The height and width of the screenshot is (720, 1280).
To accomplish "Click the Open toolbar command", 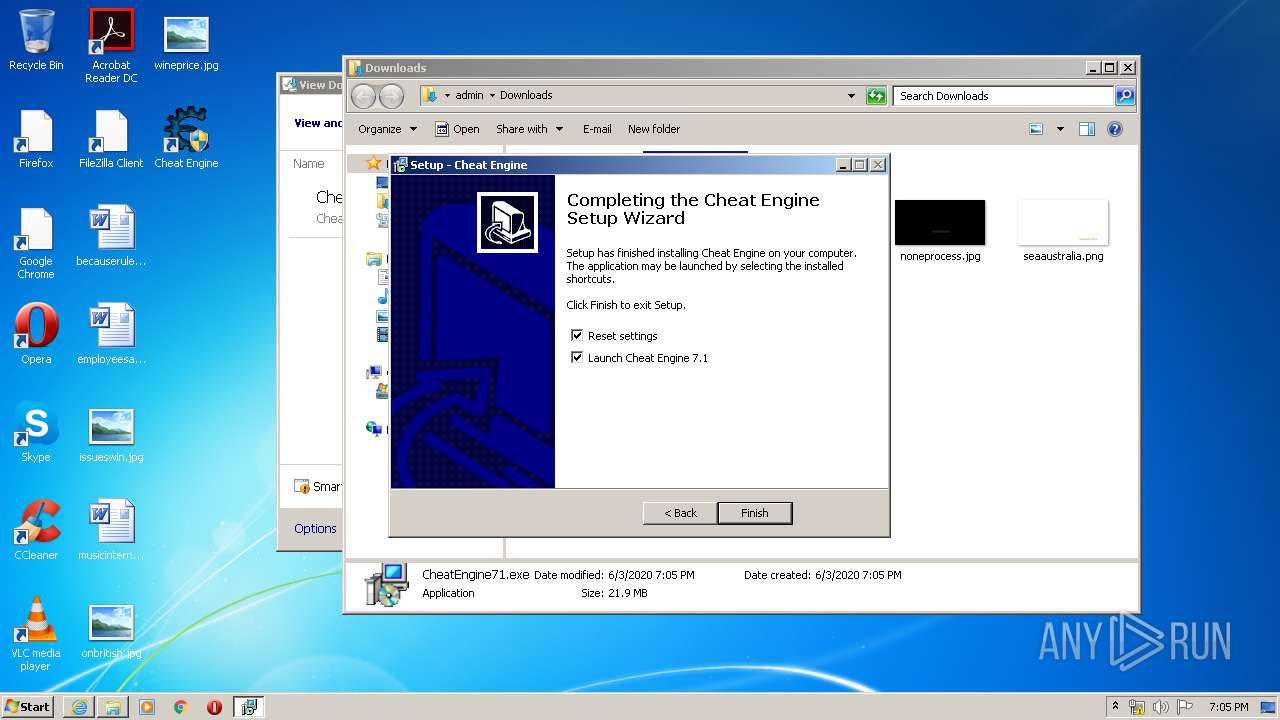I will click(x=457, y=129).
